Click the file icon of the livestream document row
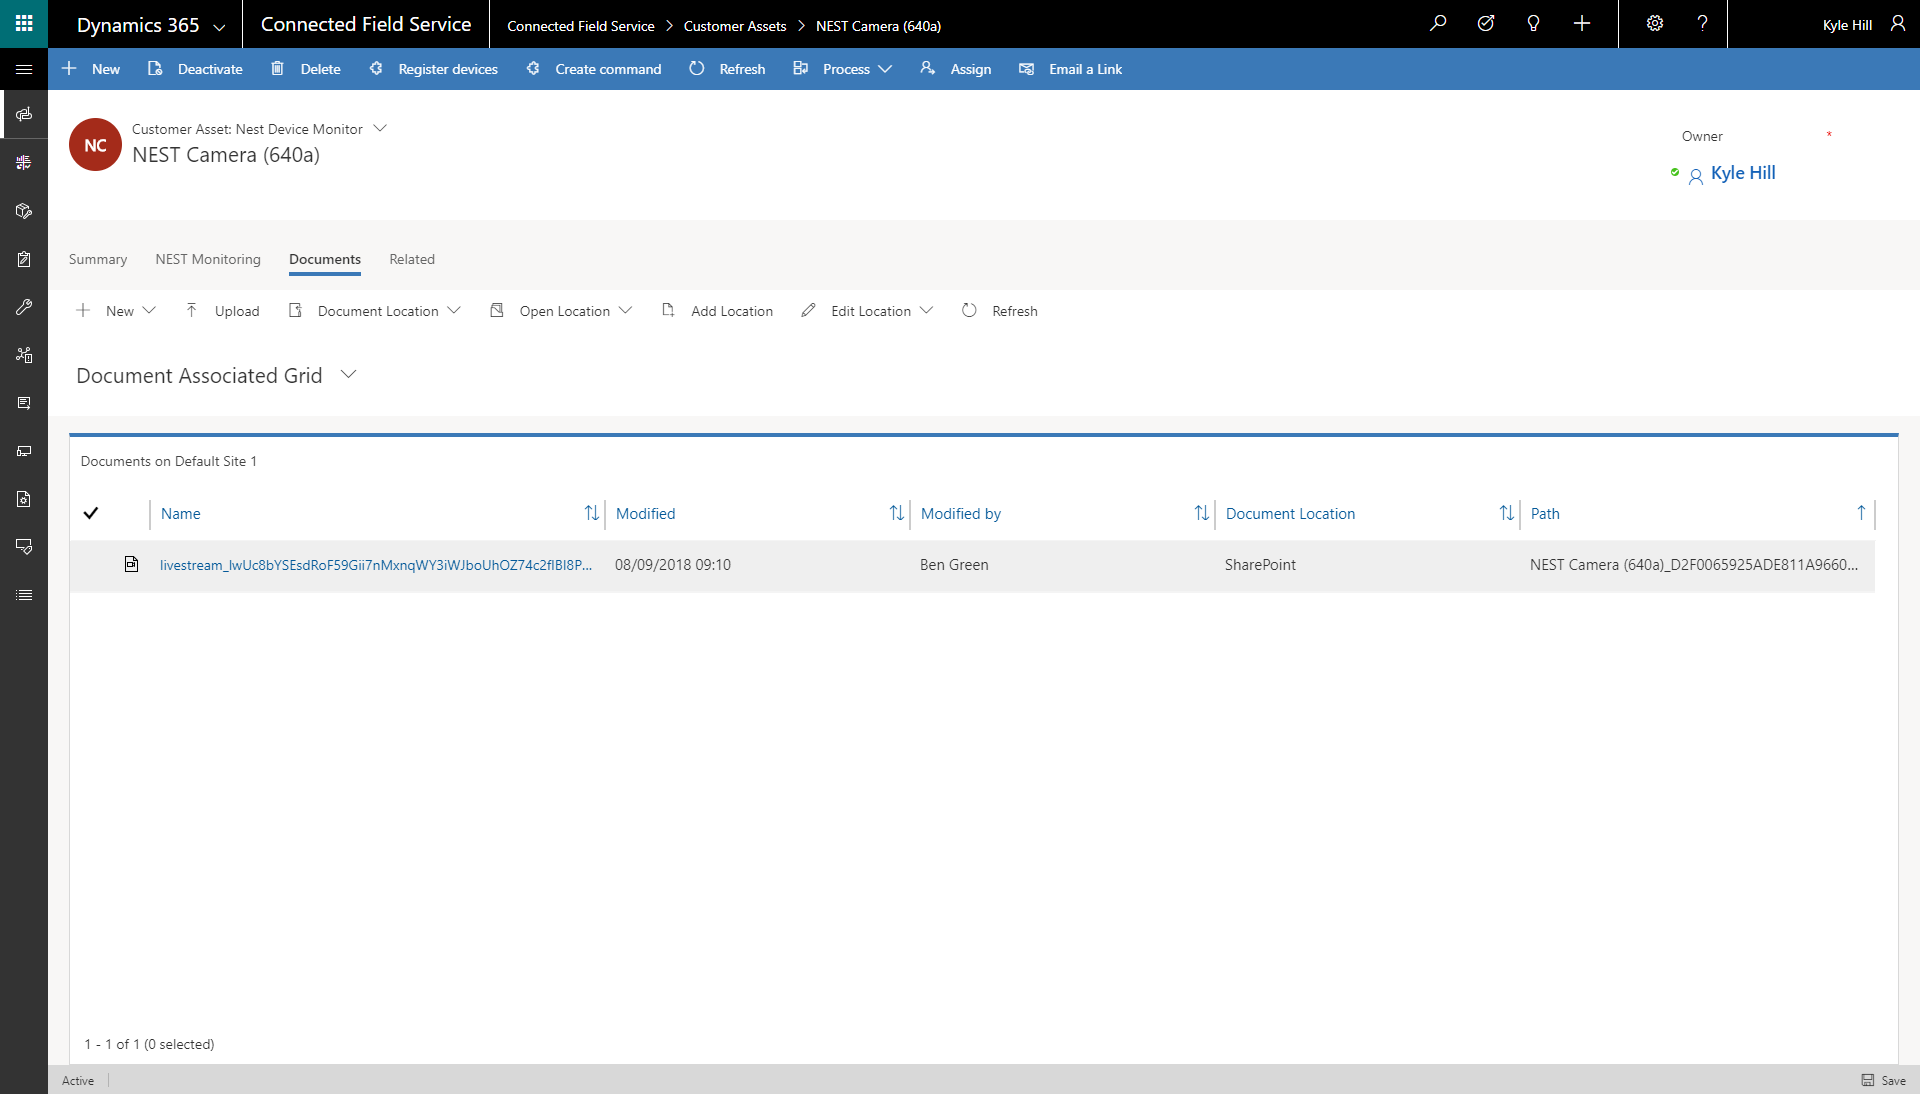 tap(131, 564)
